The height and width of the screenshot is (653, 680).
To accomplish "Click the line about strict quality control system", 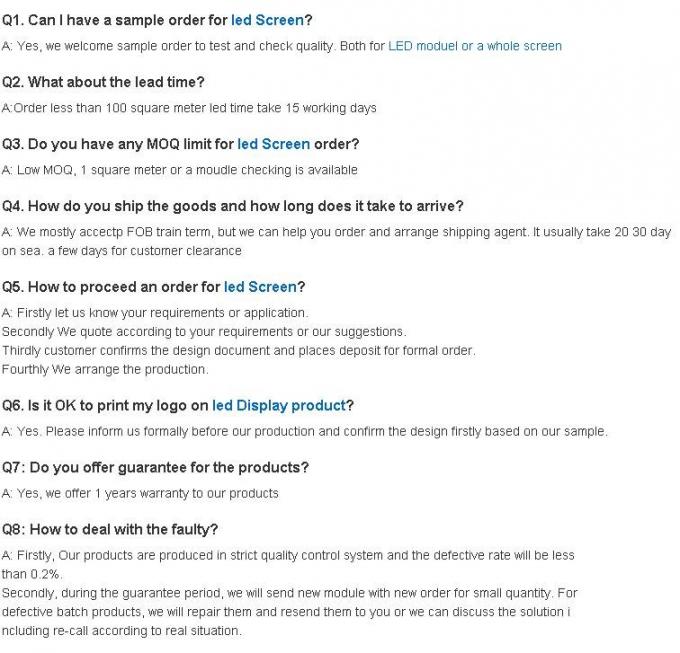I will click(x=288, y=555).
